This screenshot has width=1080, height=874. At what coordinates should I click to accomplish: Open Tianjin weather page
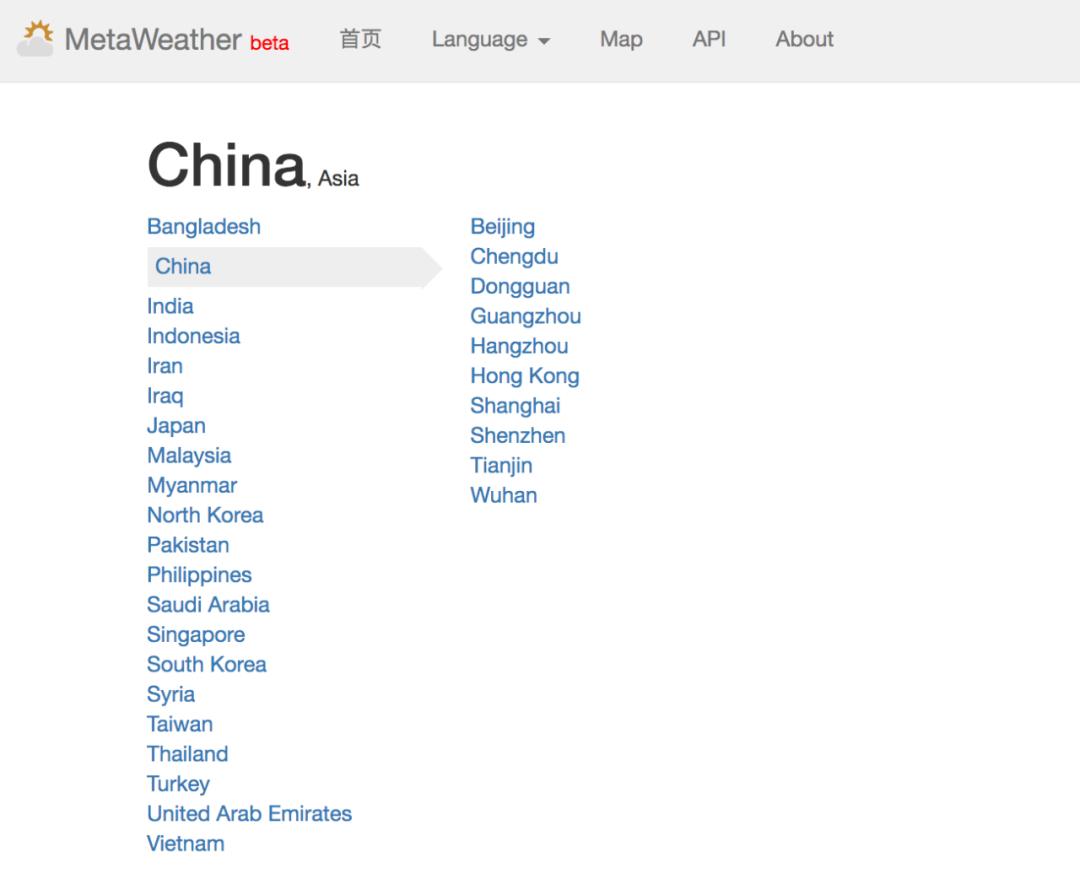501,466
